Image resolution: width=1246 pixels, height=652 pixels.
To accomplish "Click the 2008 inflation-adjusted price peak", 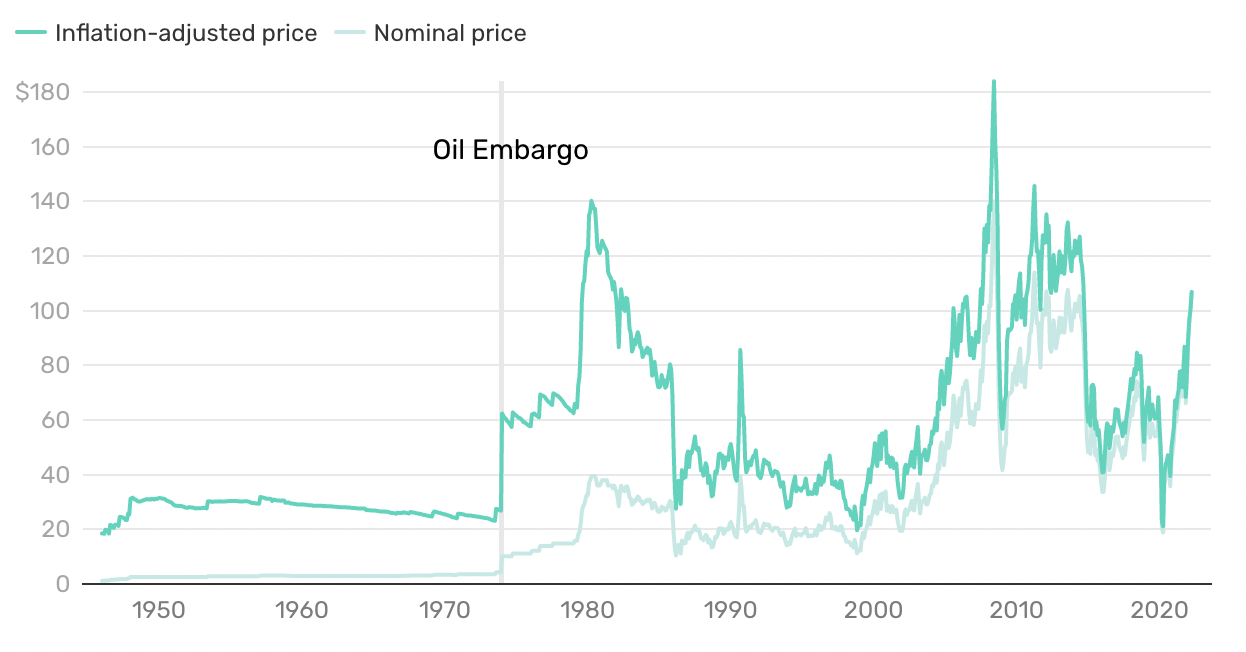I will coord(993,83).
